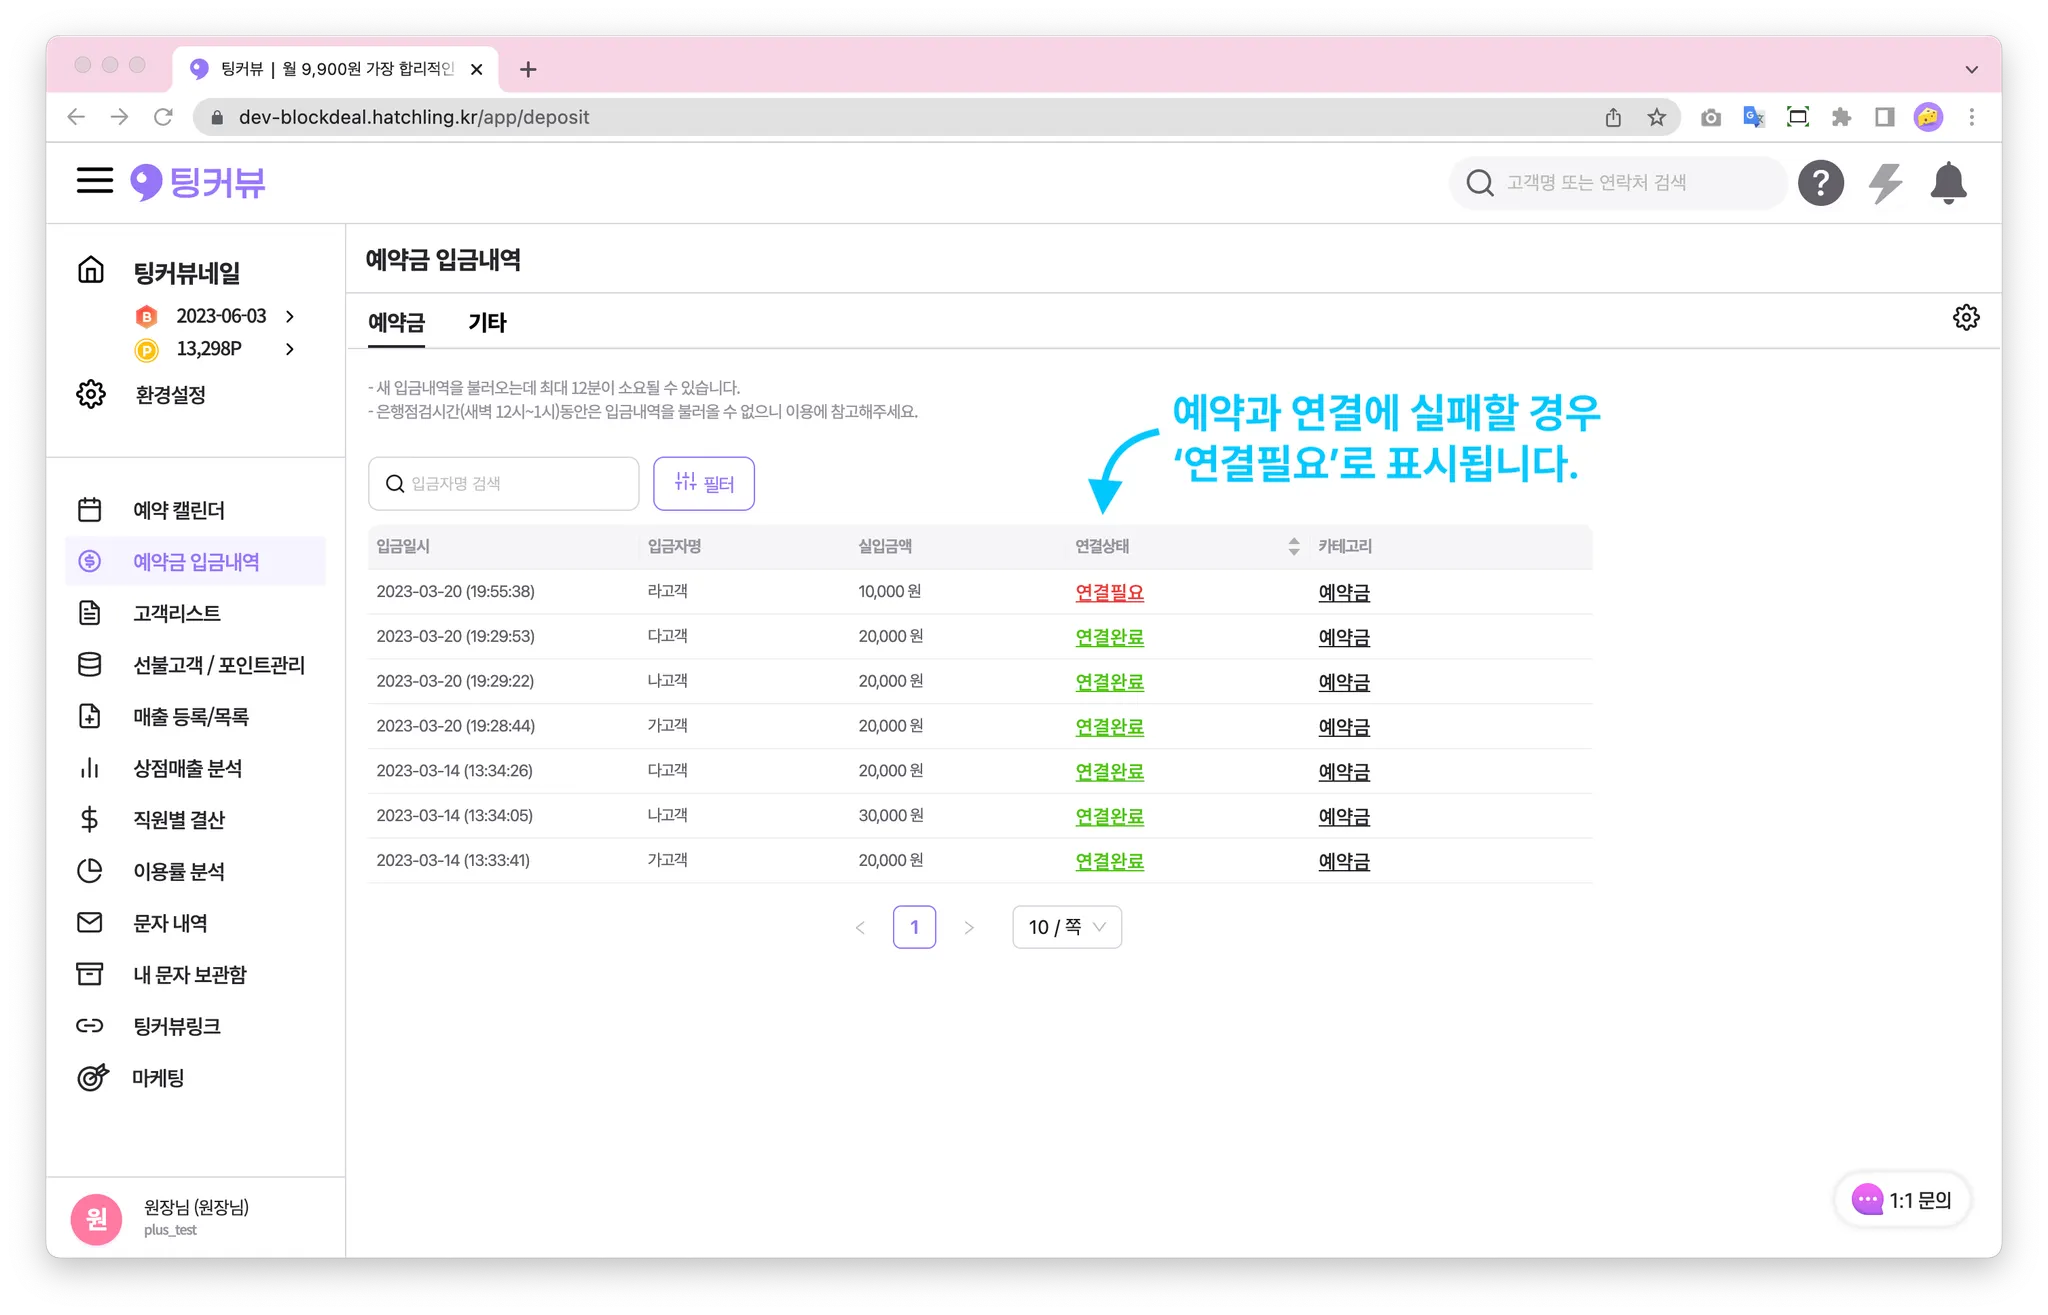The height and width of the screenshot is (1315, 2048).
Task: Click the table settings gear icon
Action: pyautogui.click(x=1965, y=318)
